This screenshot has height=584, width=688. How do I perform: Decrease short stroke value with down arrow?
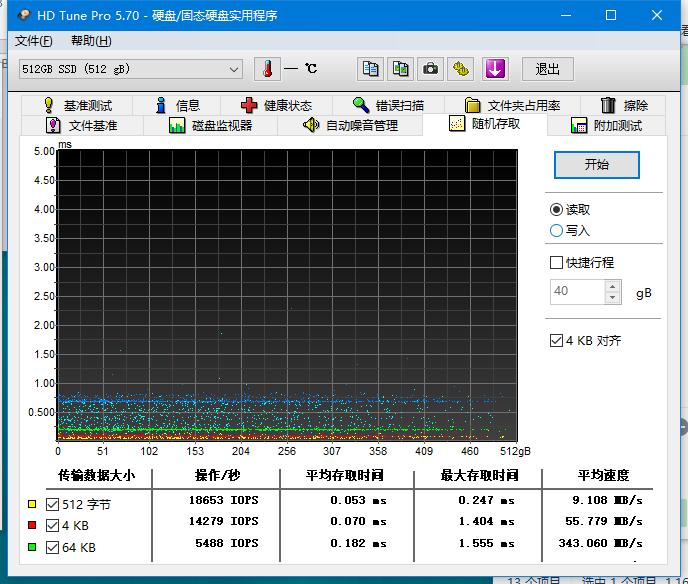click(x=613, y=297)
